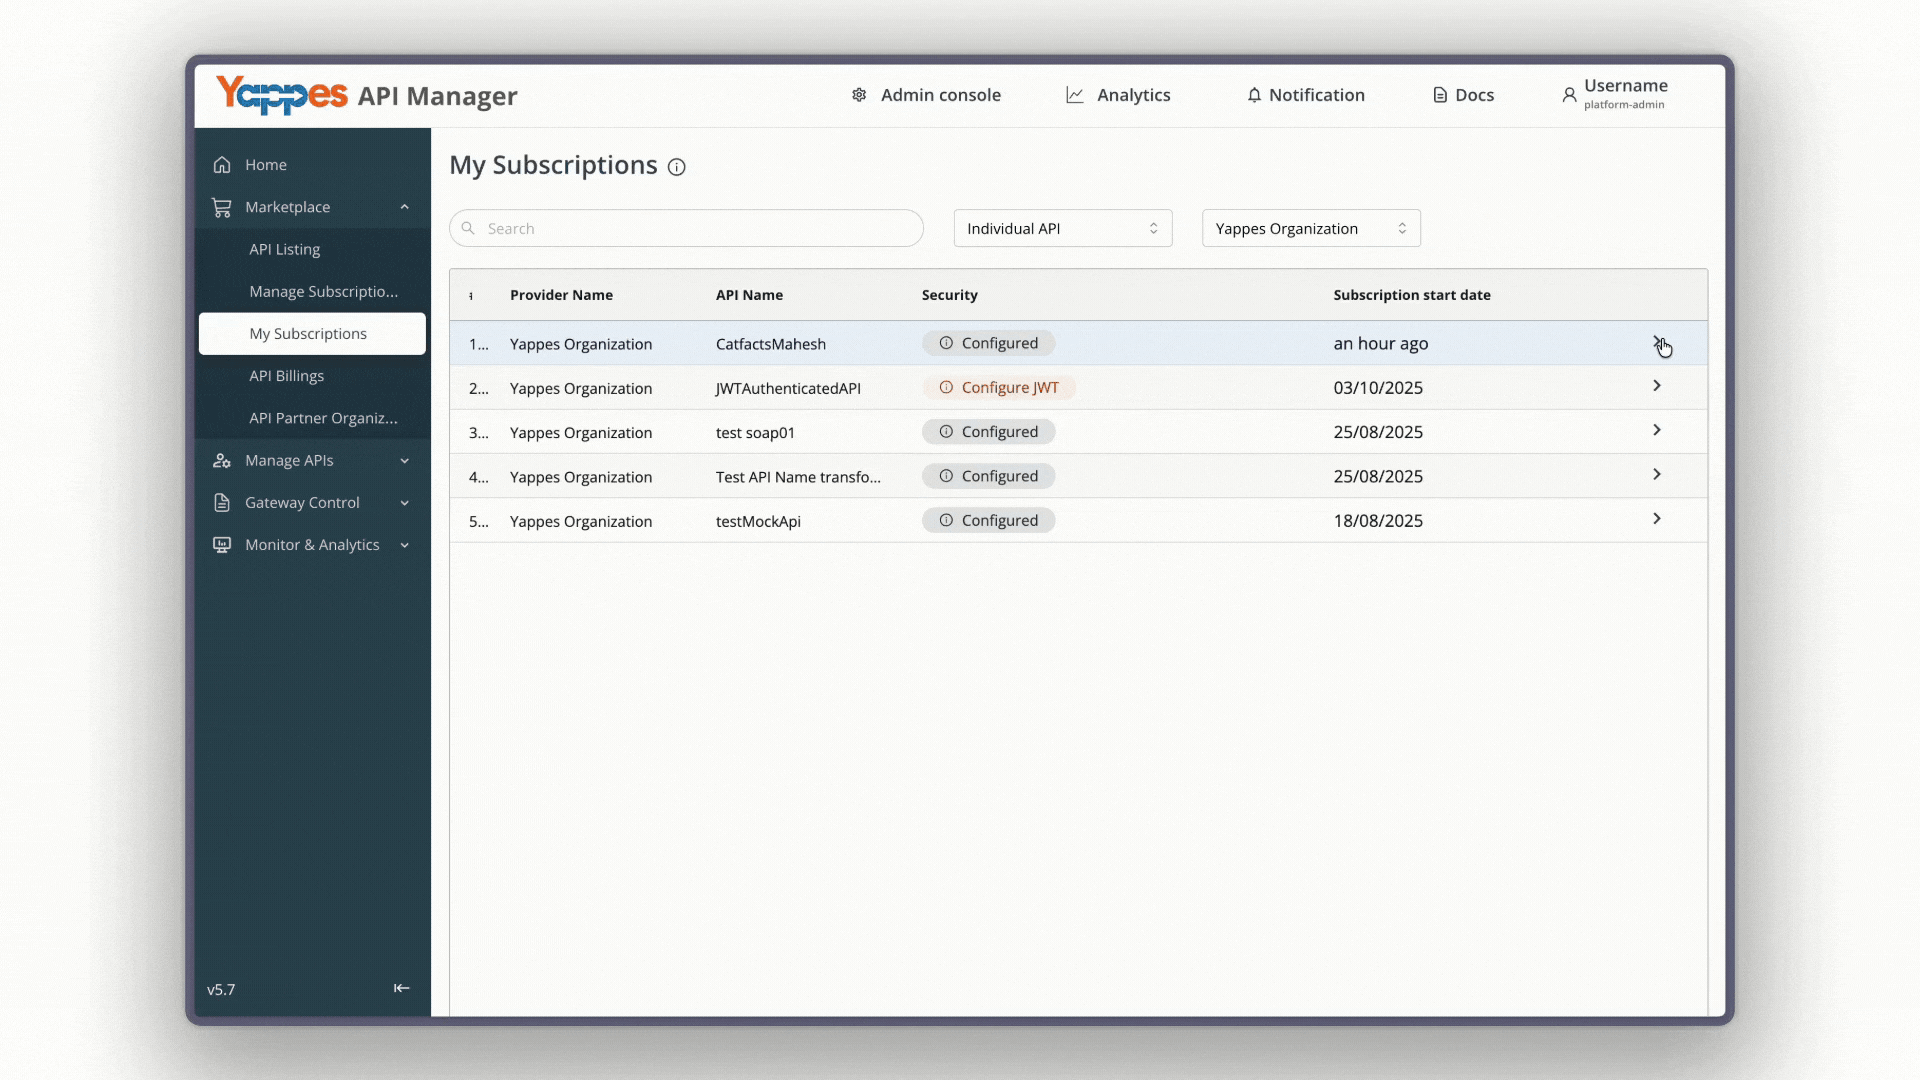This screenshot has height=1080, width=1920.
Task: Expand the testMockApi row arrow
Action: point(1657,519)
